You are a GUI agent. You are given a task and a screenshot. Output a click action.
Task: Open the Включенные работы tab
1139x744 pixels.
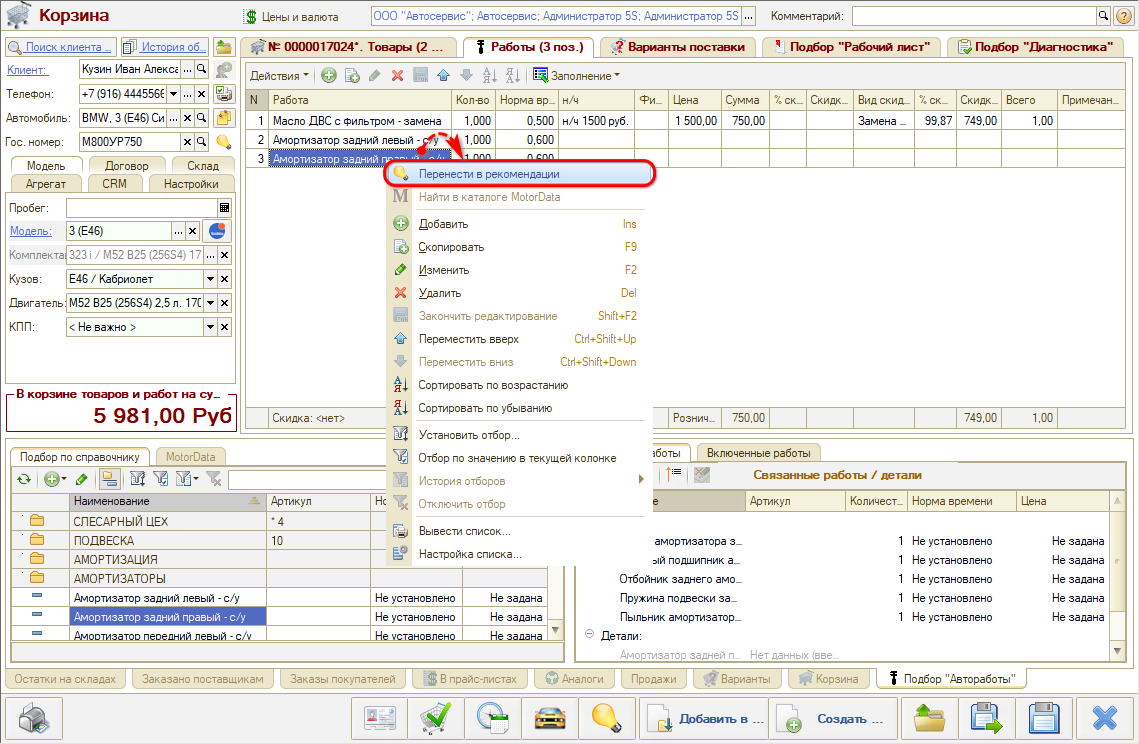[758, 453]
